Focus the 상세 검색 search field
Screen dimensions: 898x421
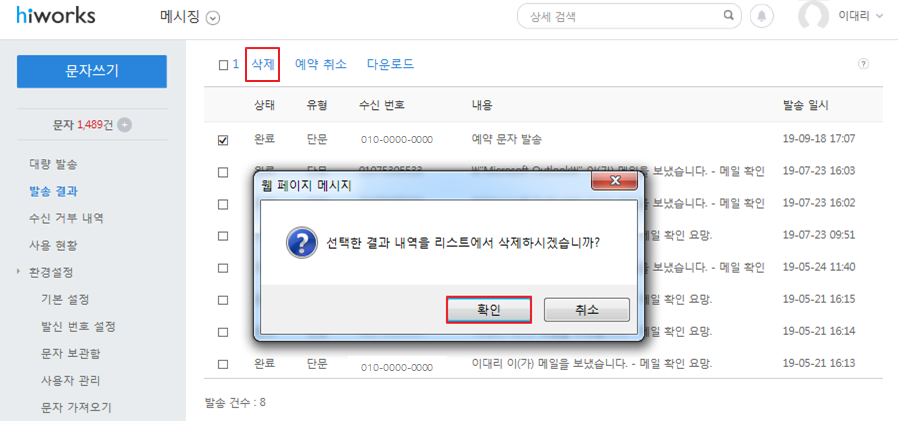click(620, 16)
